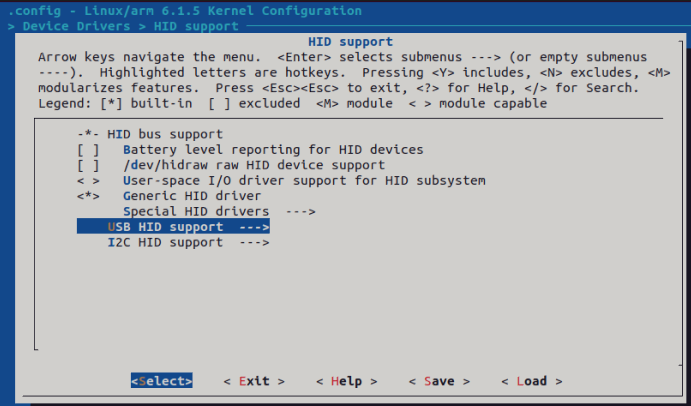Viewport: 691px width, 406px height.
Task: Click the HID support dialog title
Action: (350, 42)
